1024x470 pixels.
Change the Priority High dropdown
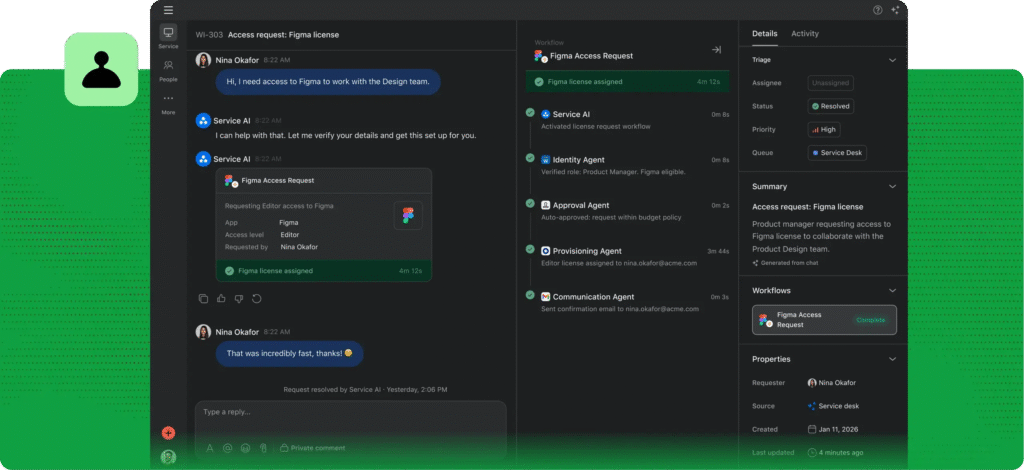point(824,129)
